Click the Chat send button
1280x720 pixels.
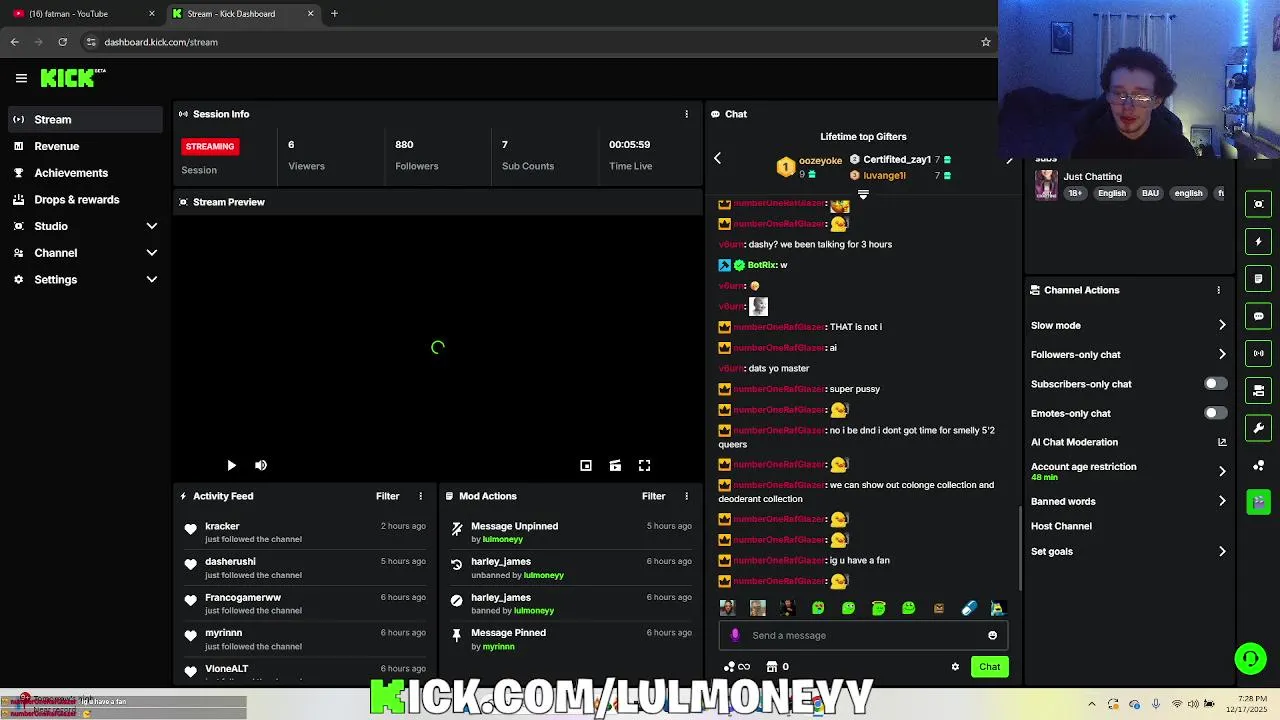click(x=989, y=667)
